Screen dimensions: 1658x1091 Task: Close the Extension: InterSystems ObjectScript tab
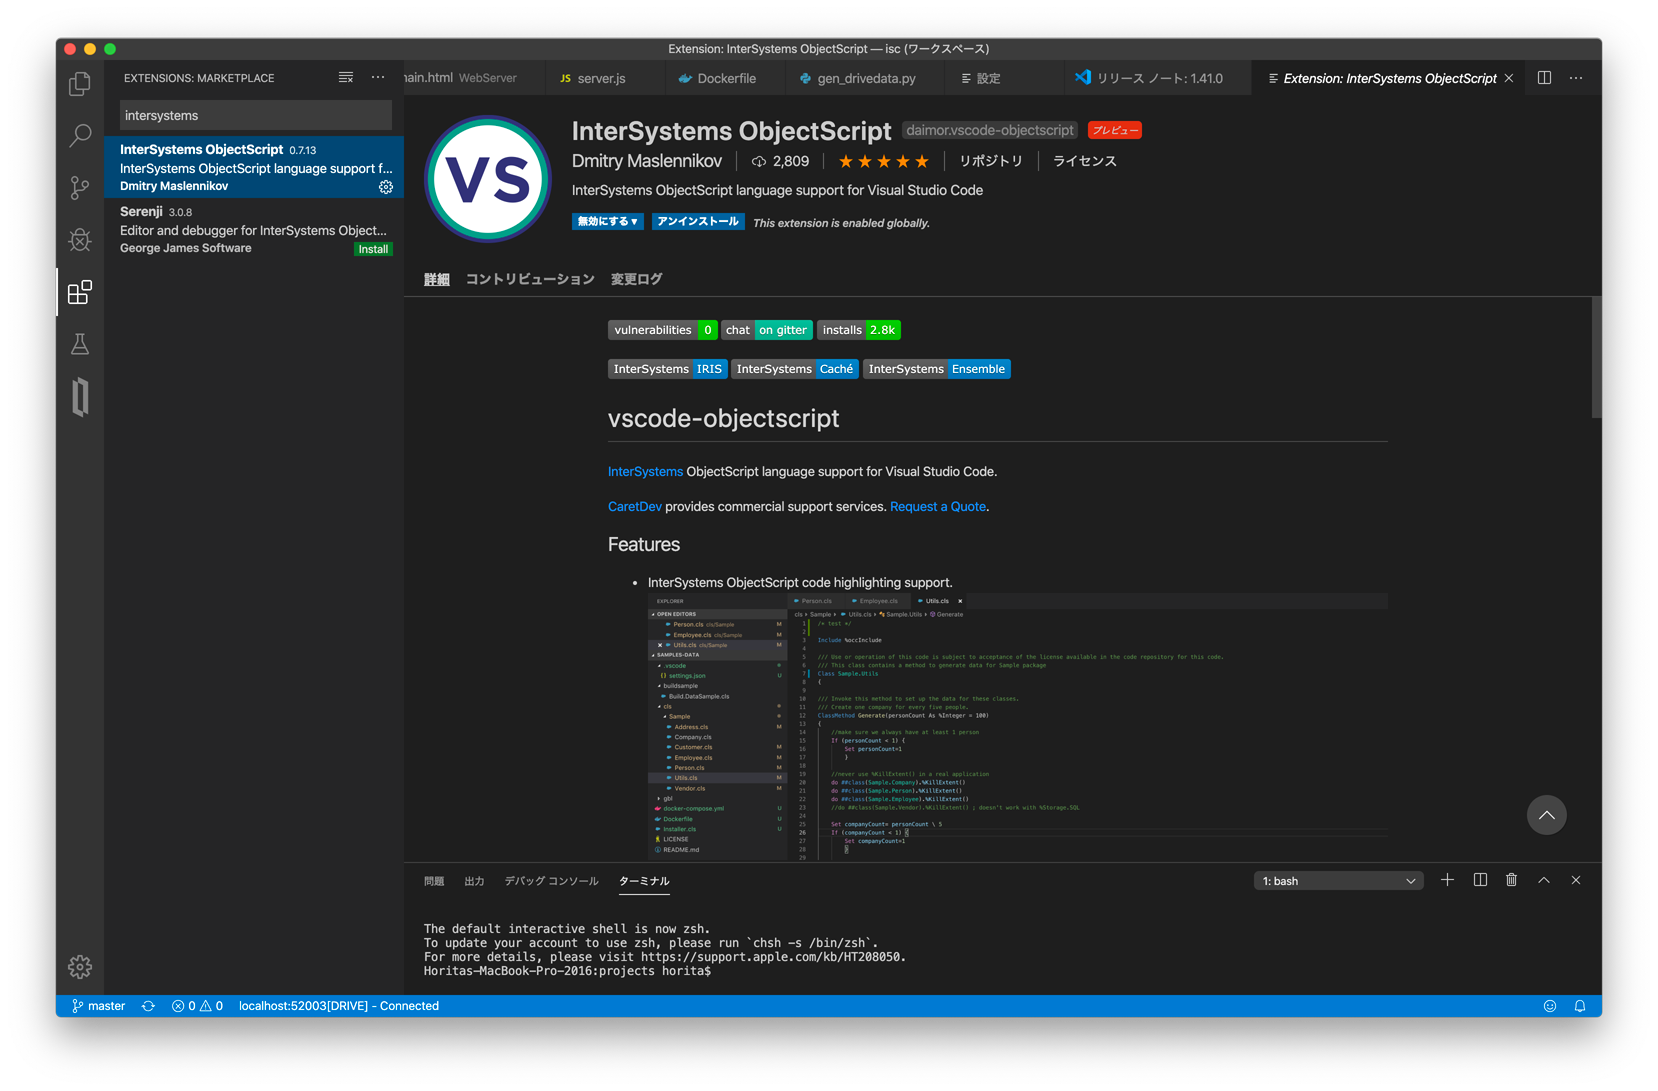coord(1509,78)
